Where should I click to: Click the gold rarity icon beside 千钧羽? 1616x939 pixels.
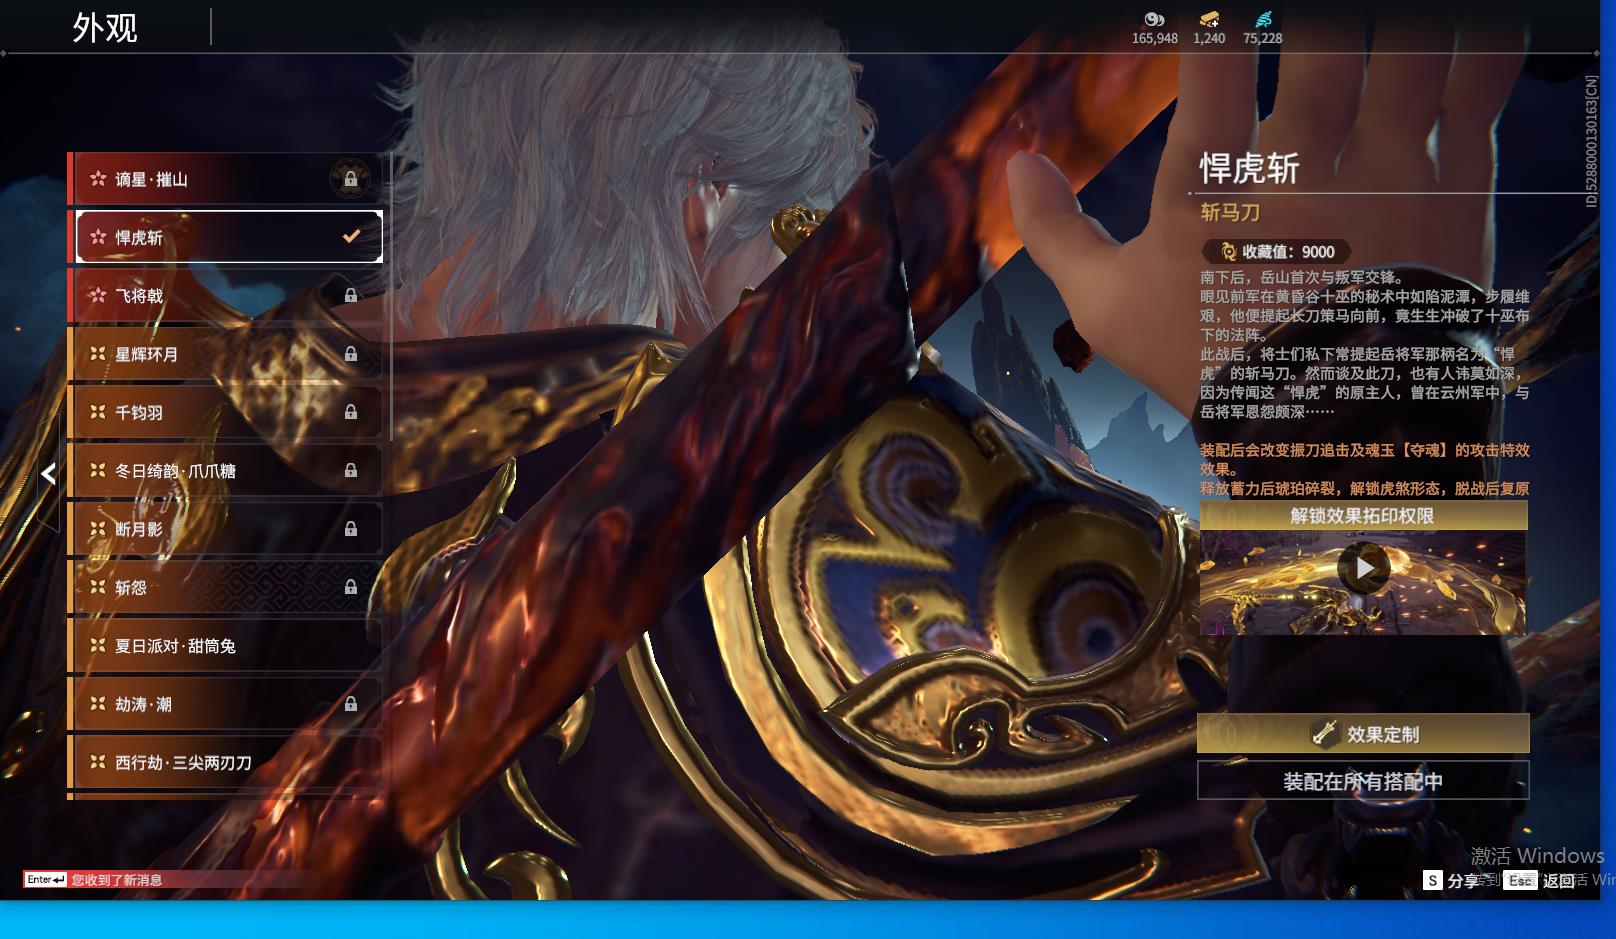98,412
